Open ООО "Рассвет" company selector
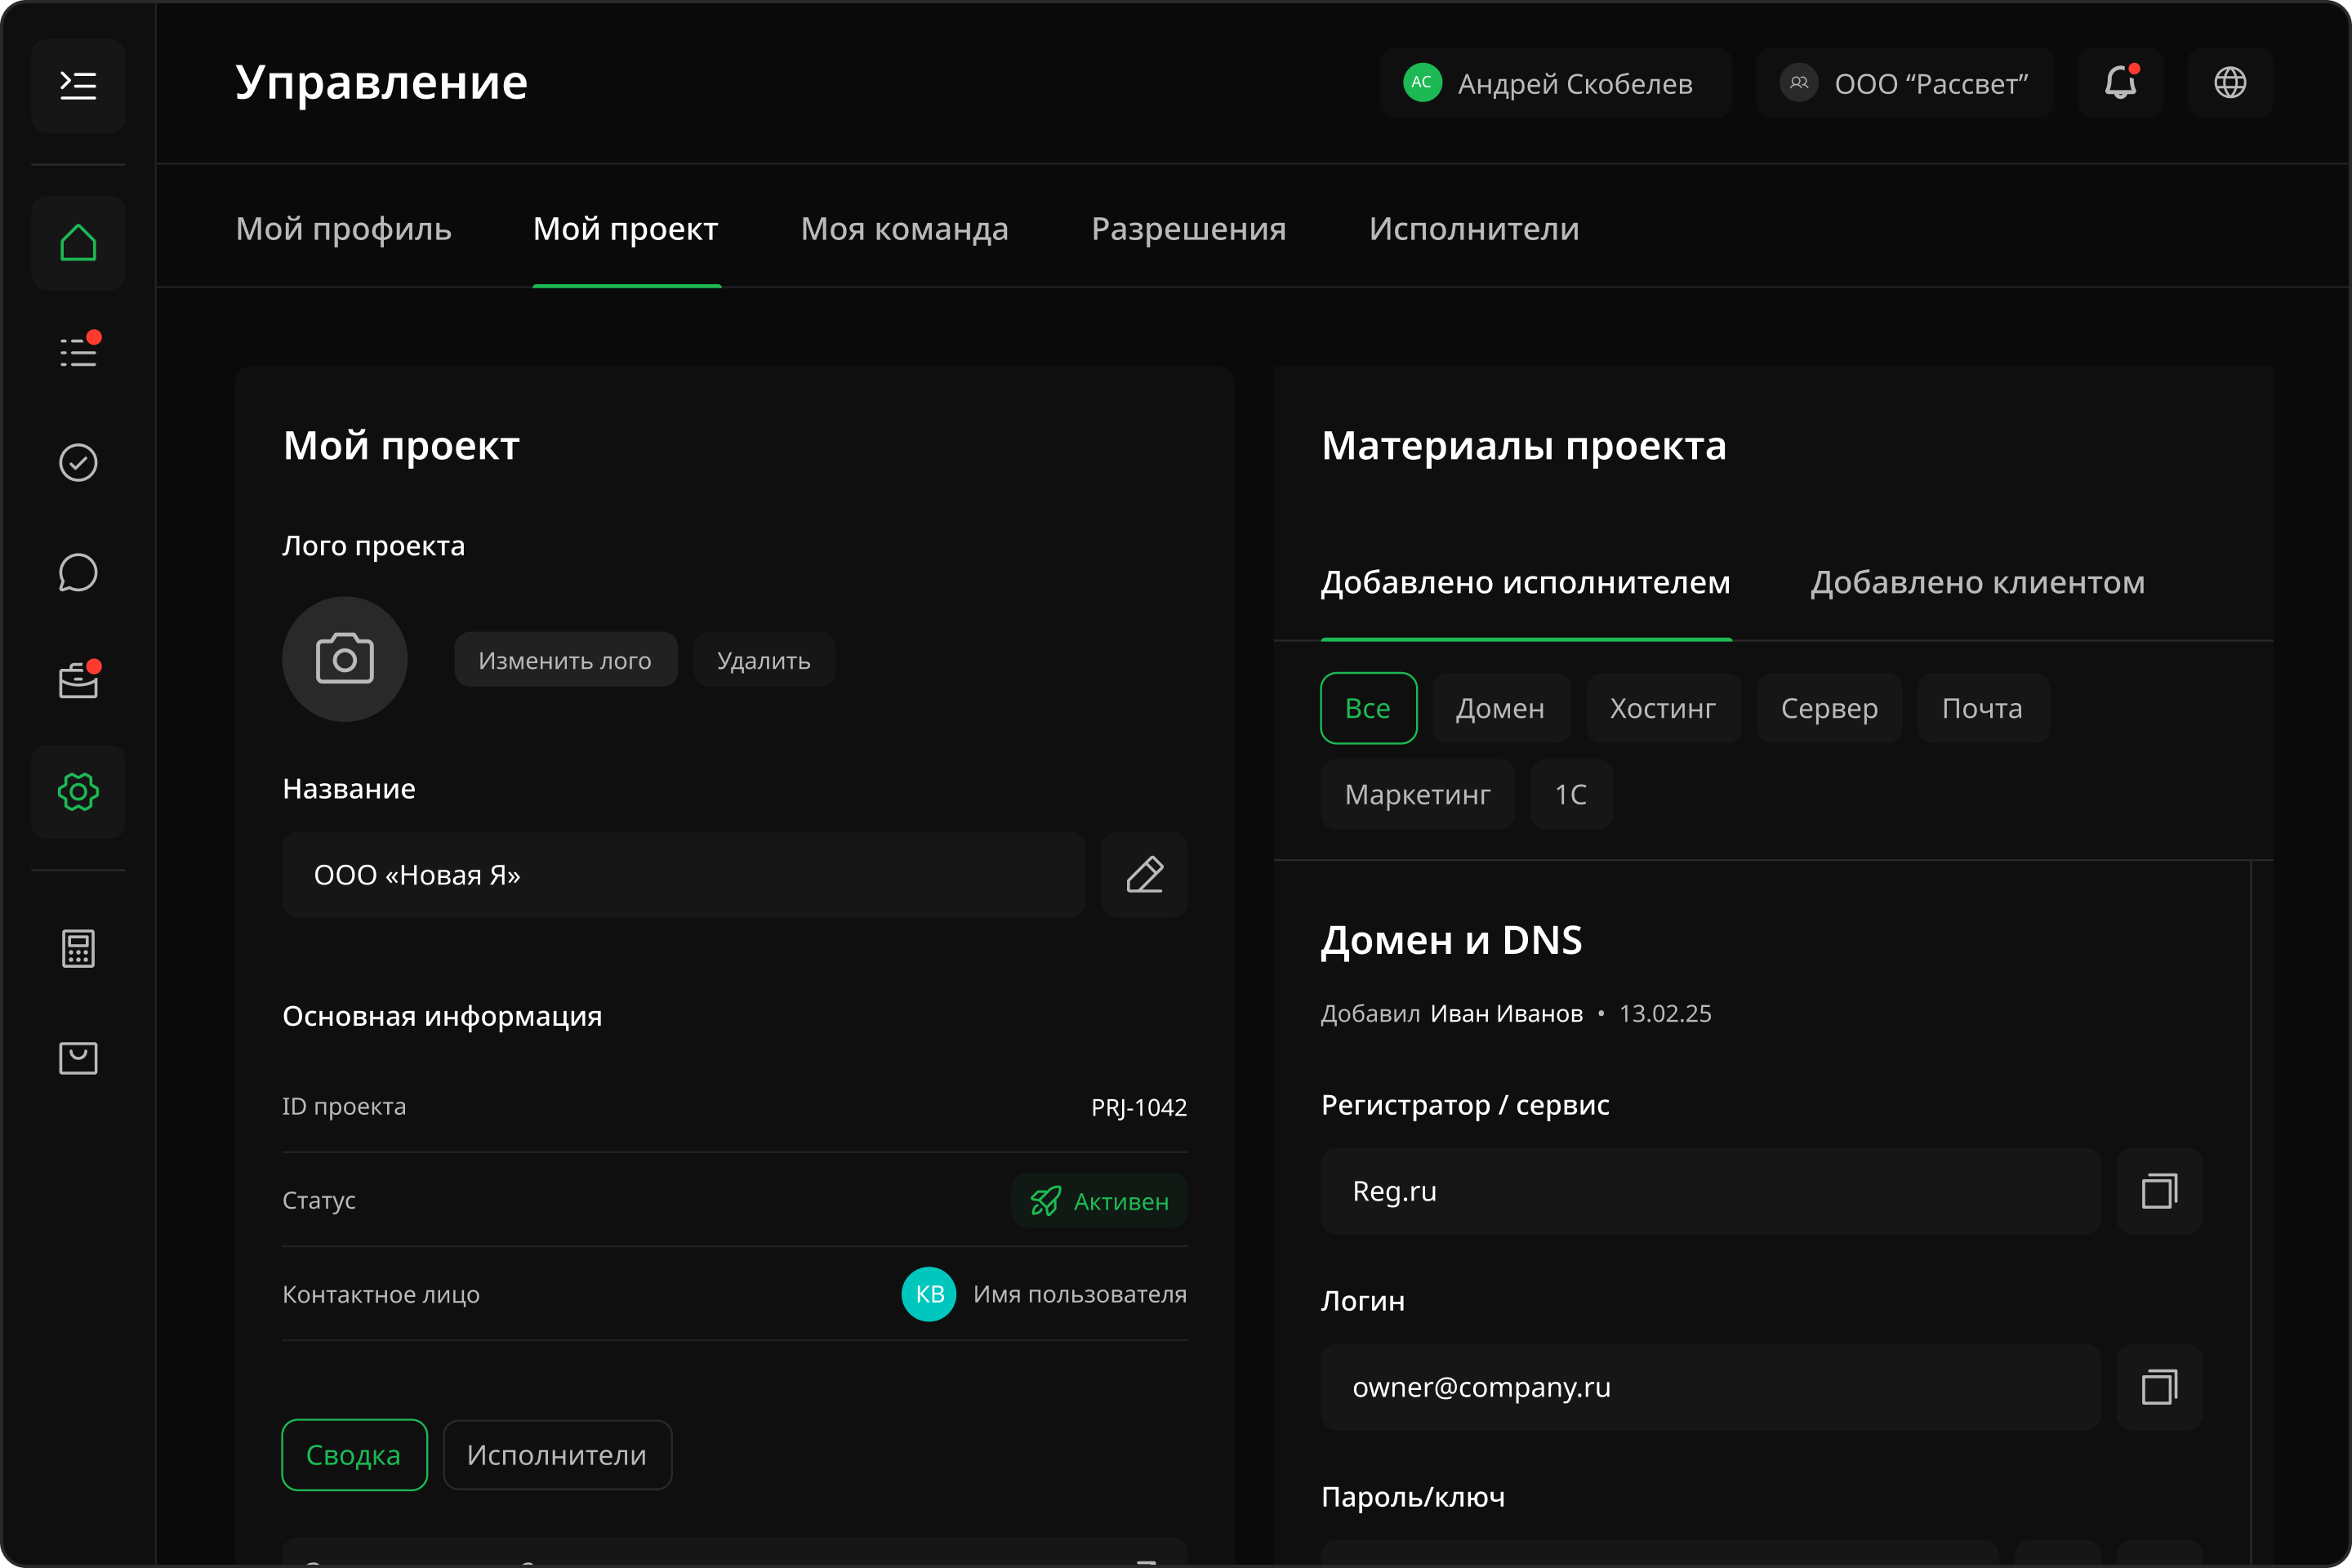 pos(1904,83)
